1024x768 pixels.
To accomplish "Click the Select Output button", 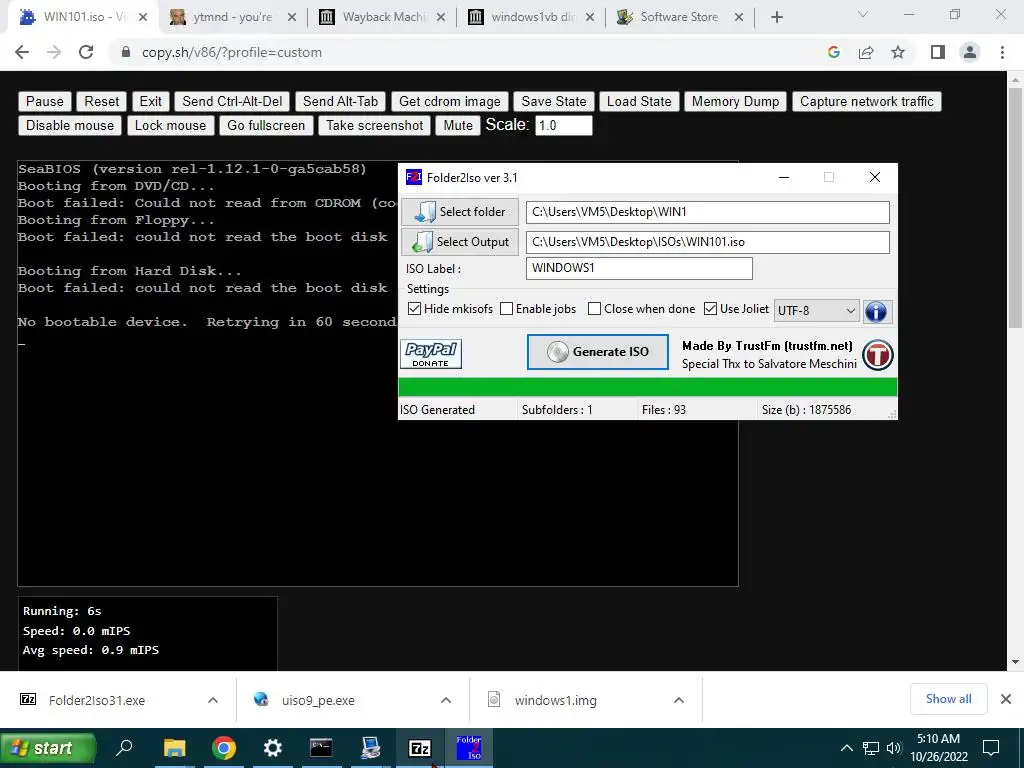I will (460, 242).
